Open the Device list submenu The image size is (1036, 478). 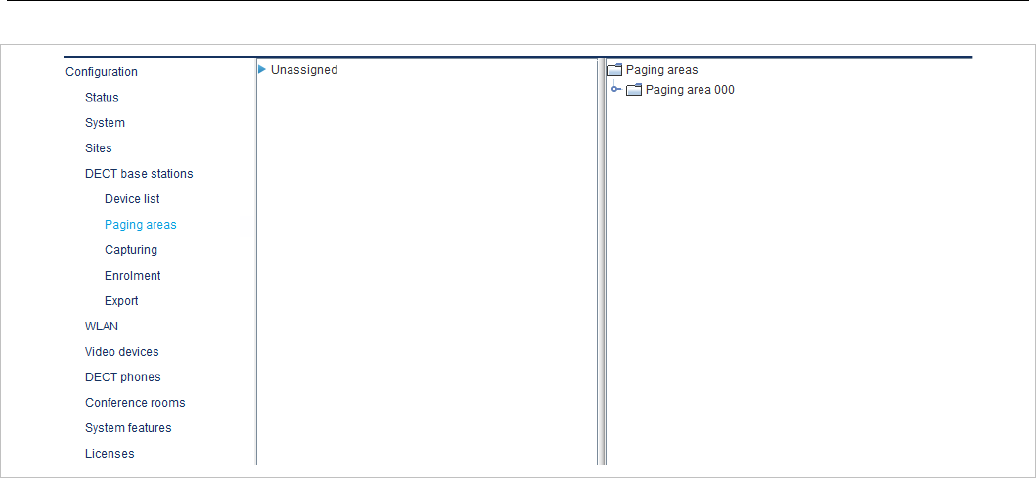(x=132, y=199)
